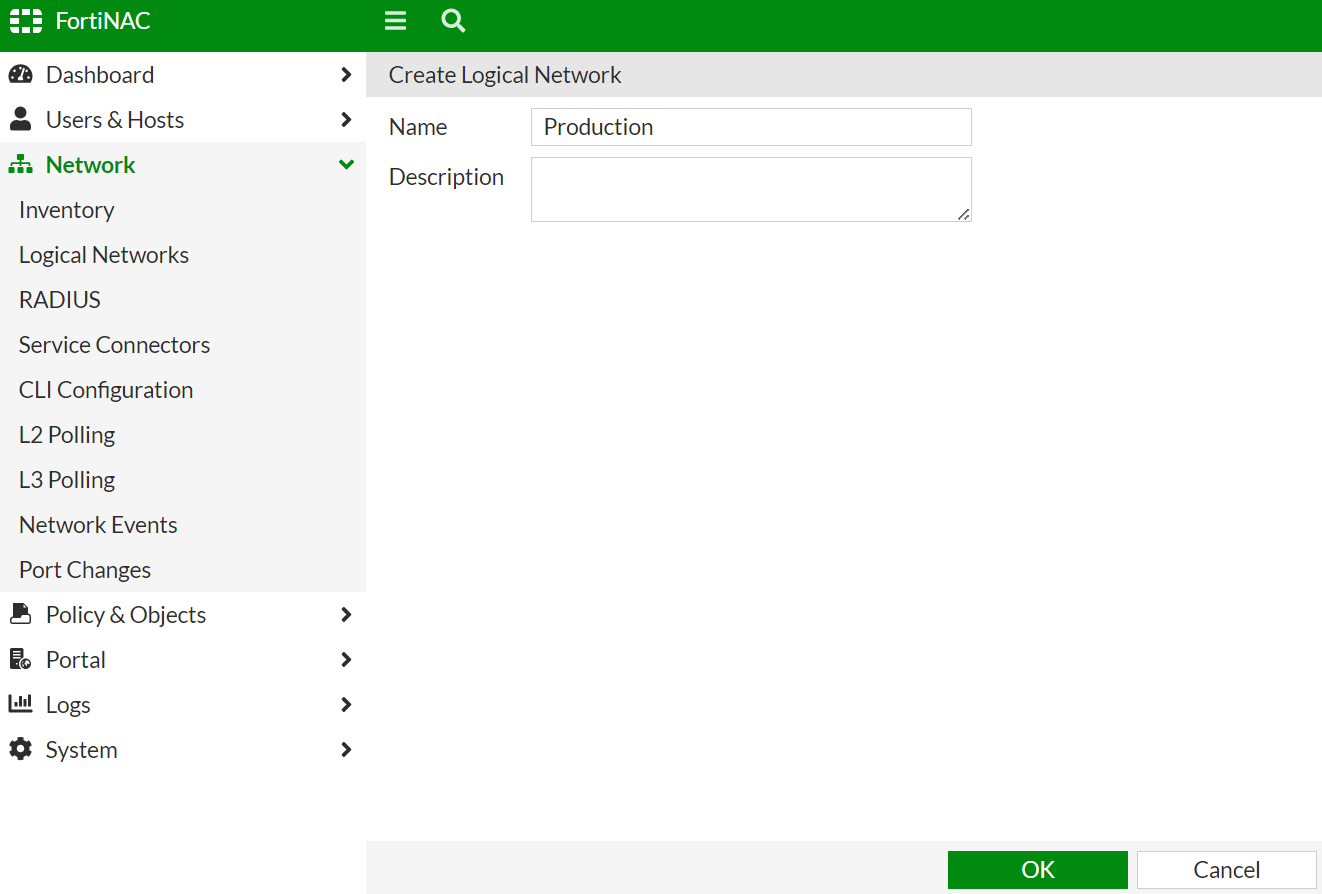Cancel creating the logical network
Screen dimensions: 1322x894
click(1225, 869)
